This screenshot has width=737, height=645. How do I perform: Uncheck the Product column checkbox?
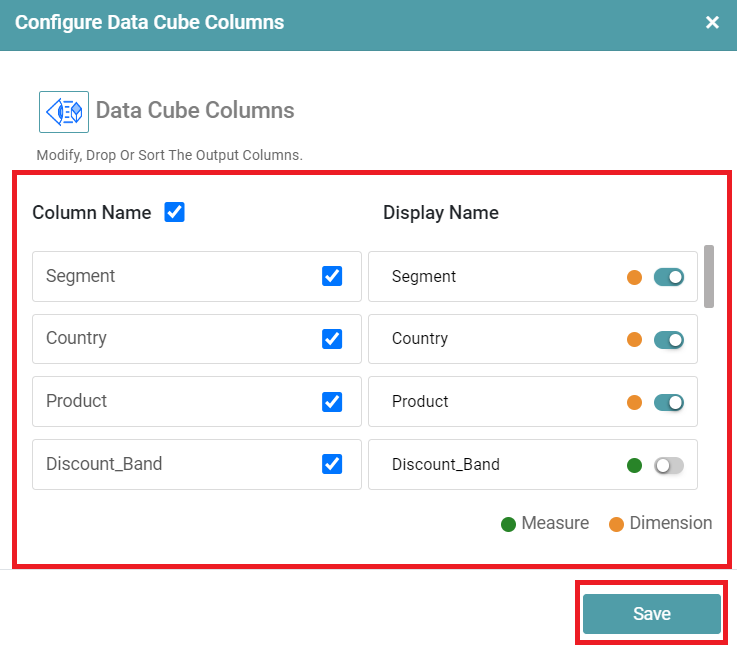pos(332,401)
